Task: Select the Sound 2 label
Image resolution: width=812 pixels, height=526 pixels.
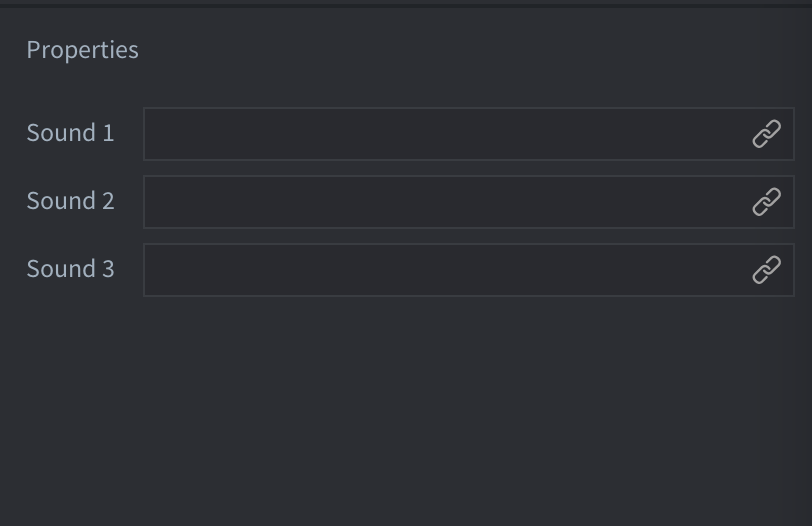Action: click(x=70, y=201)
